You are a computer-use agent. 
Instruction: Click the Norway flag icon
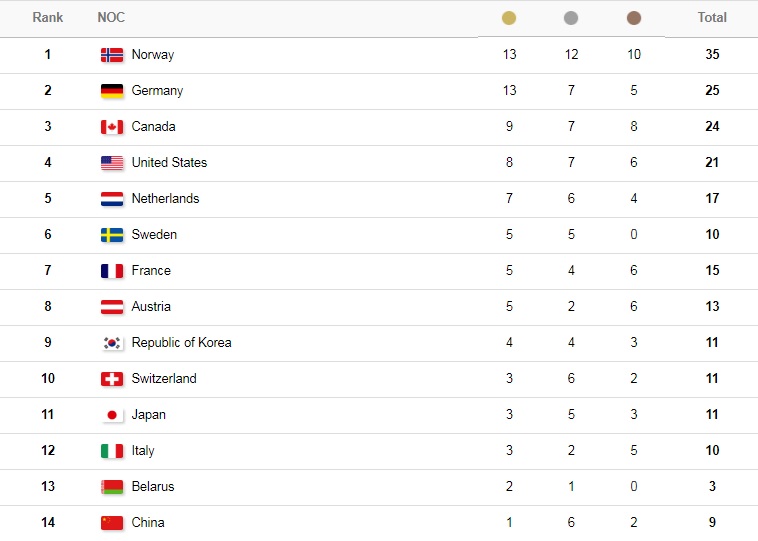[x=112, y=55]
